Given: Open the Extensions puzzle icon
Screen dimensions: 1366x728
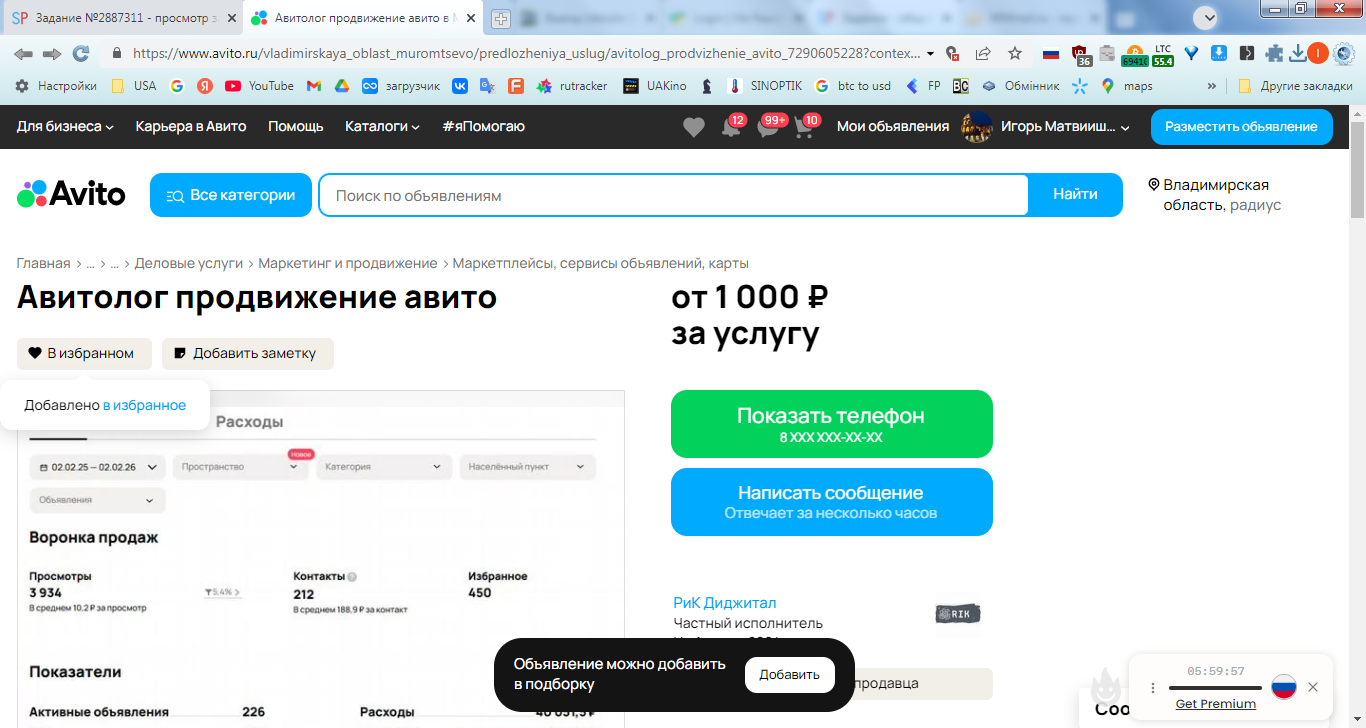Looking at the screenshot, I should [x=1274, y=53].
